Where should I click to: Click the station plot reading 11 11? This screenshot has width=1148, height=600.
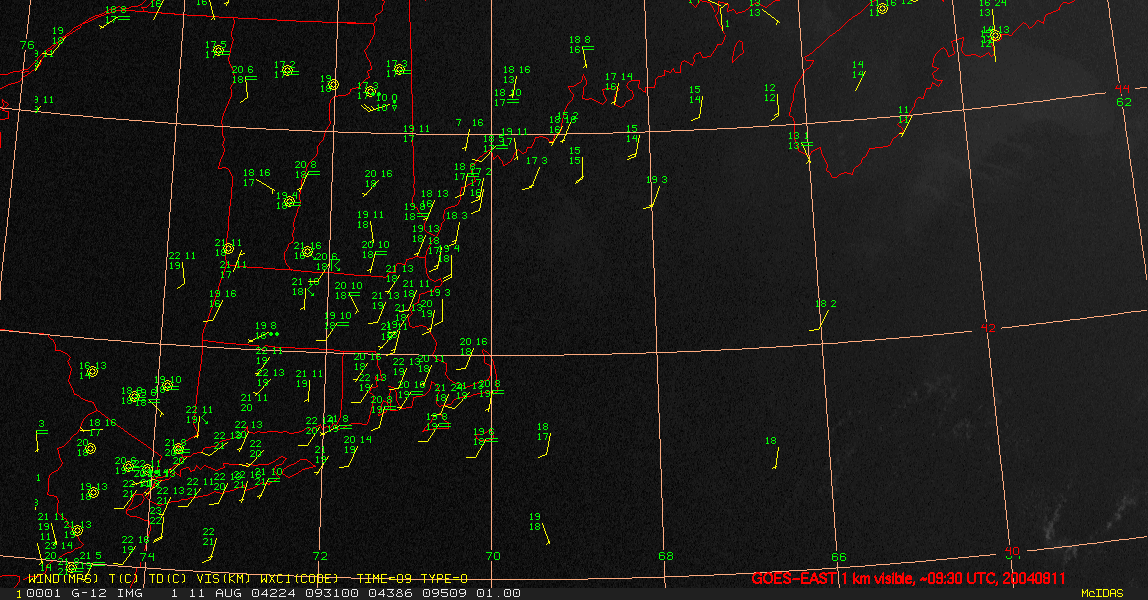(904, 115)
